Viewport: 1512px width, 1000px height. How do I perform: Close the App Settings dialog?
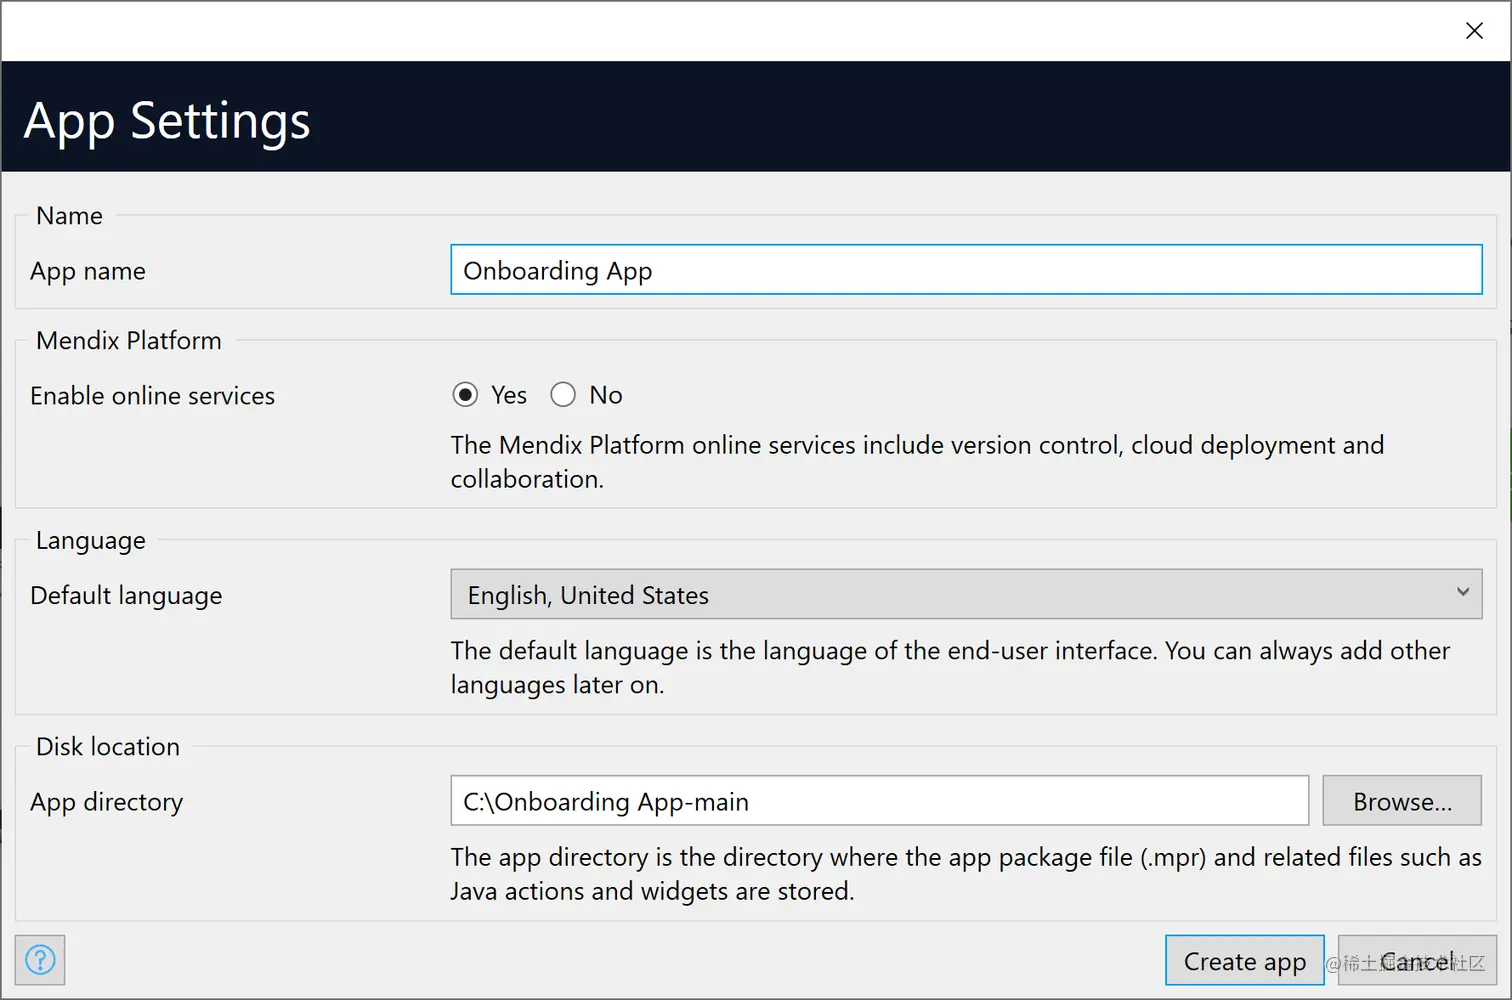click(1474, 31)
